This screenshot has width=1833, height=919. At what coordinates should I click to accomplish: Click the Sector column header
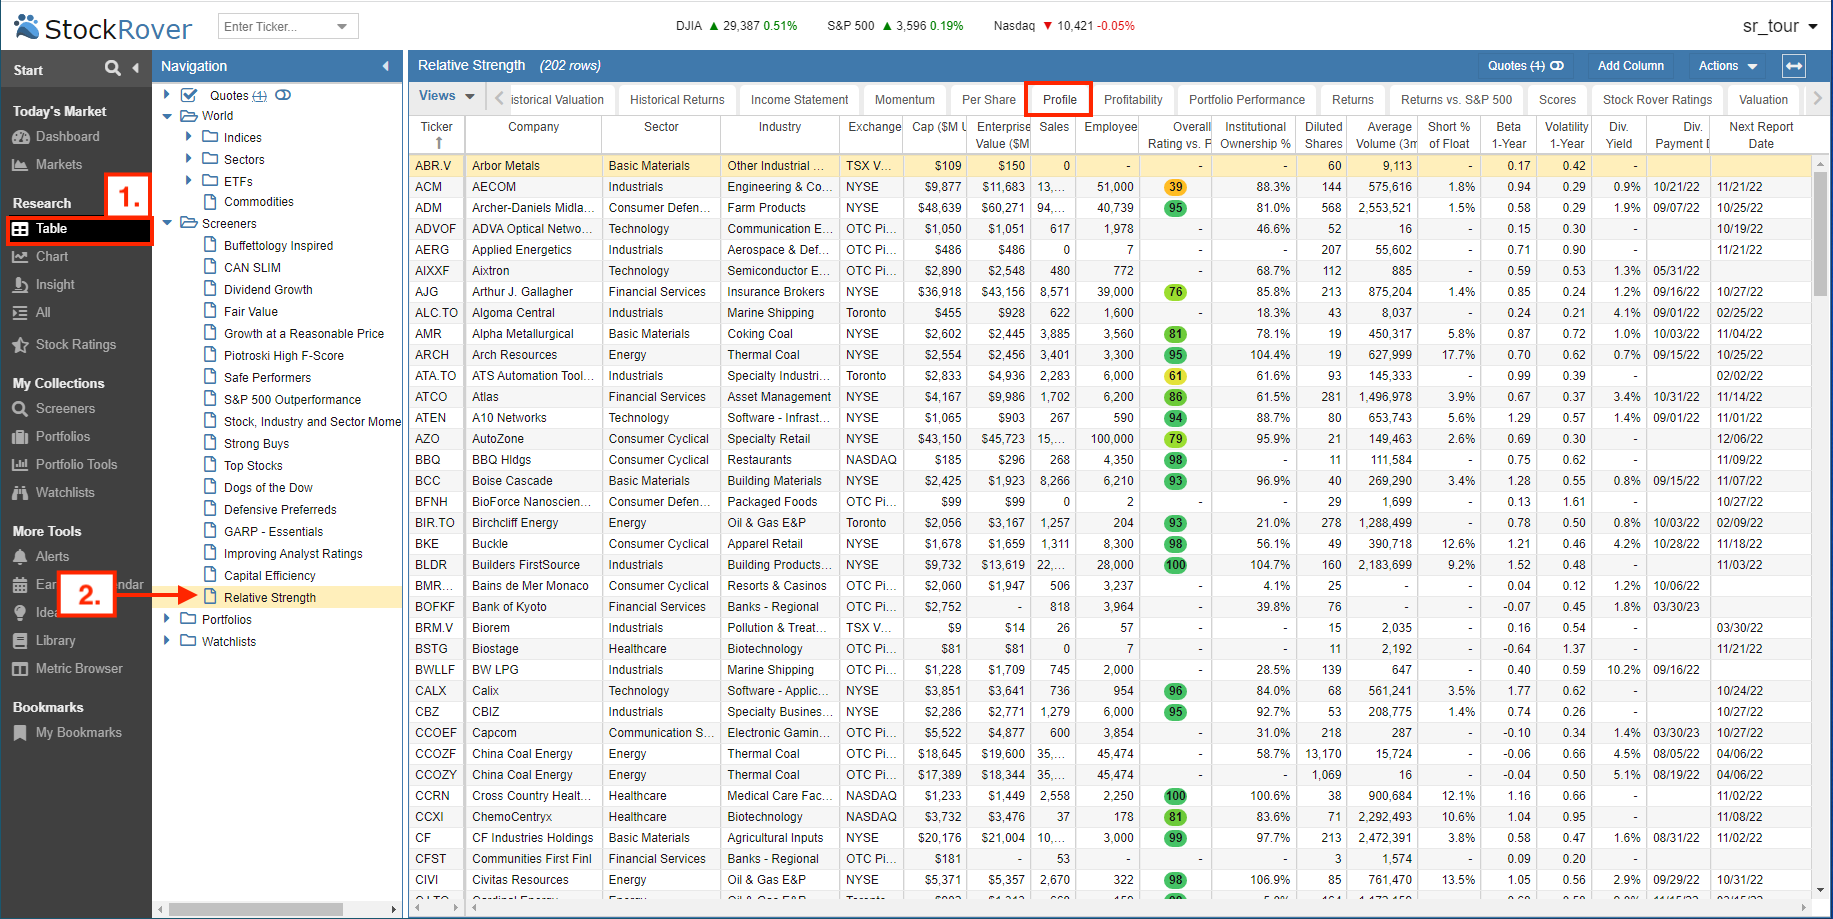click(x=661, y=135)
